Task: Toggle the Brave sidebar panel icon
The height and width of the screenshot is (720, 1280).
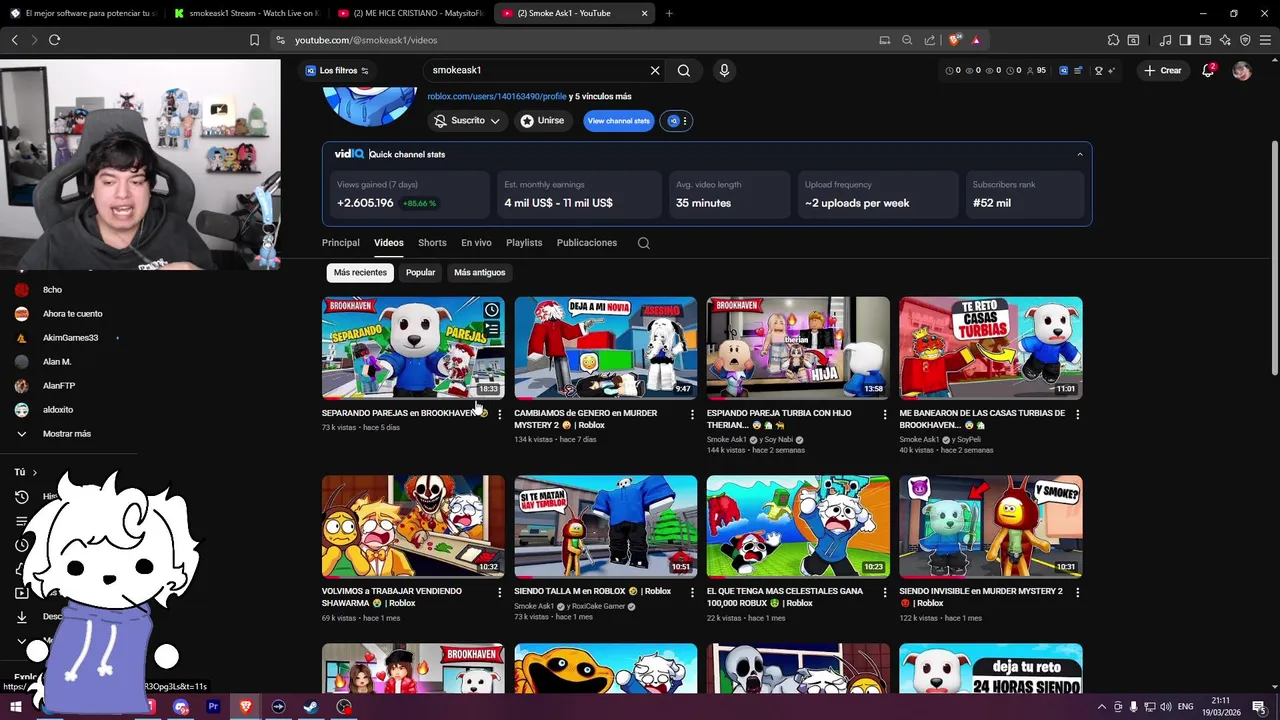Action: pos(1185,40)
